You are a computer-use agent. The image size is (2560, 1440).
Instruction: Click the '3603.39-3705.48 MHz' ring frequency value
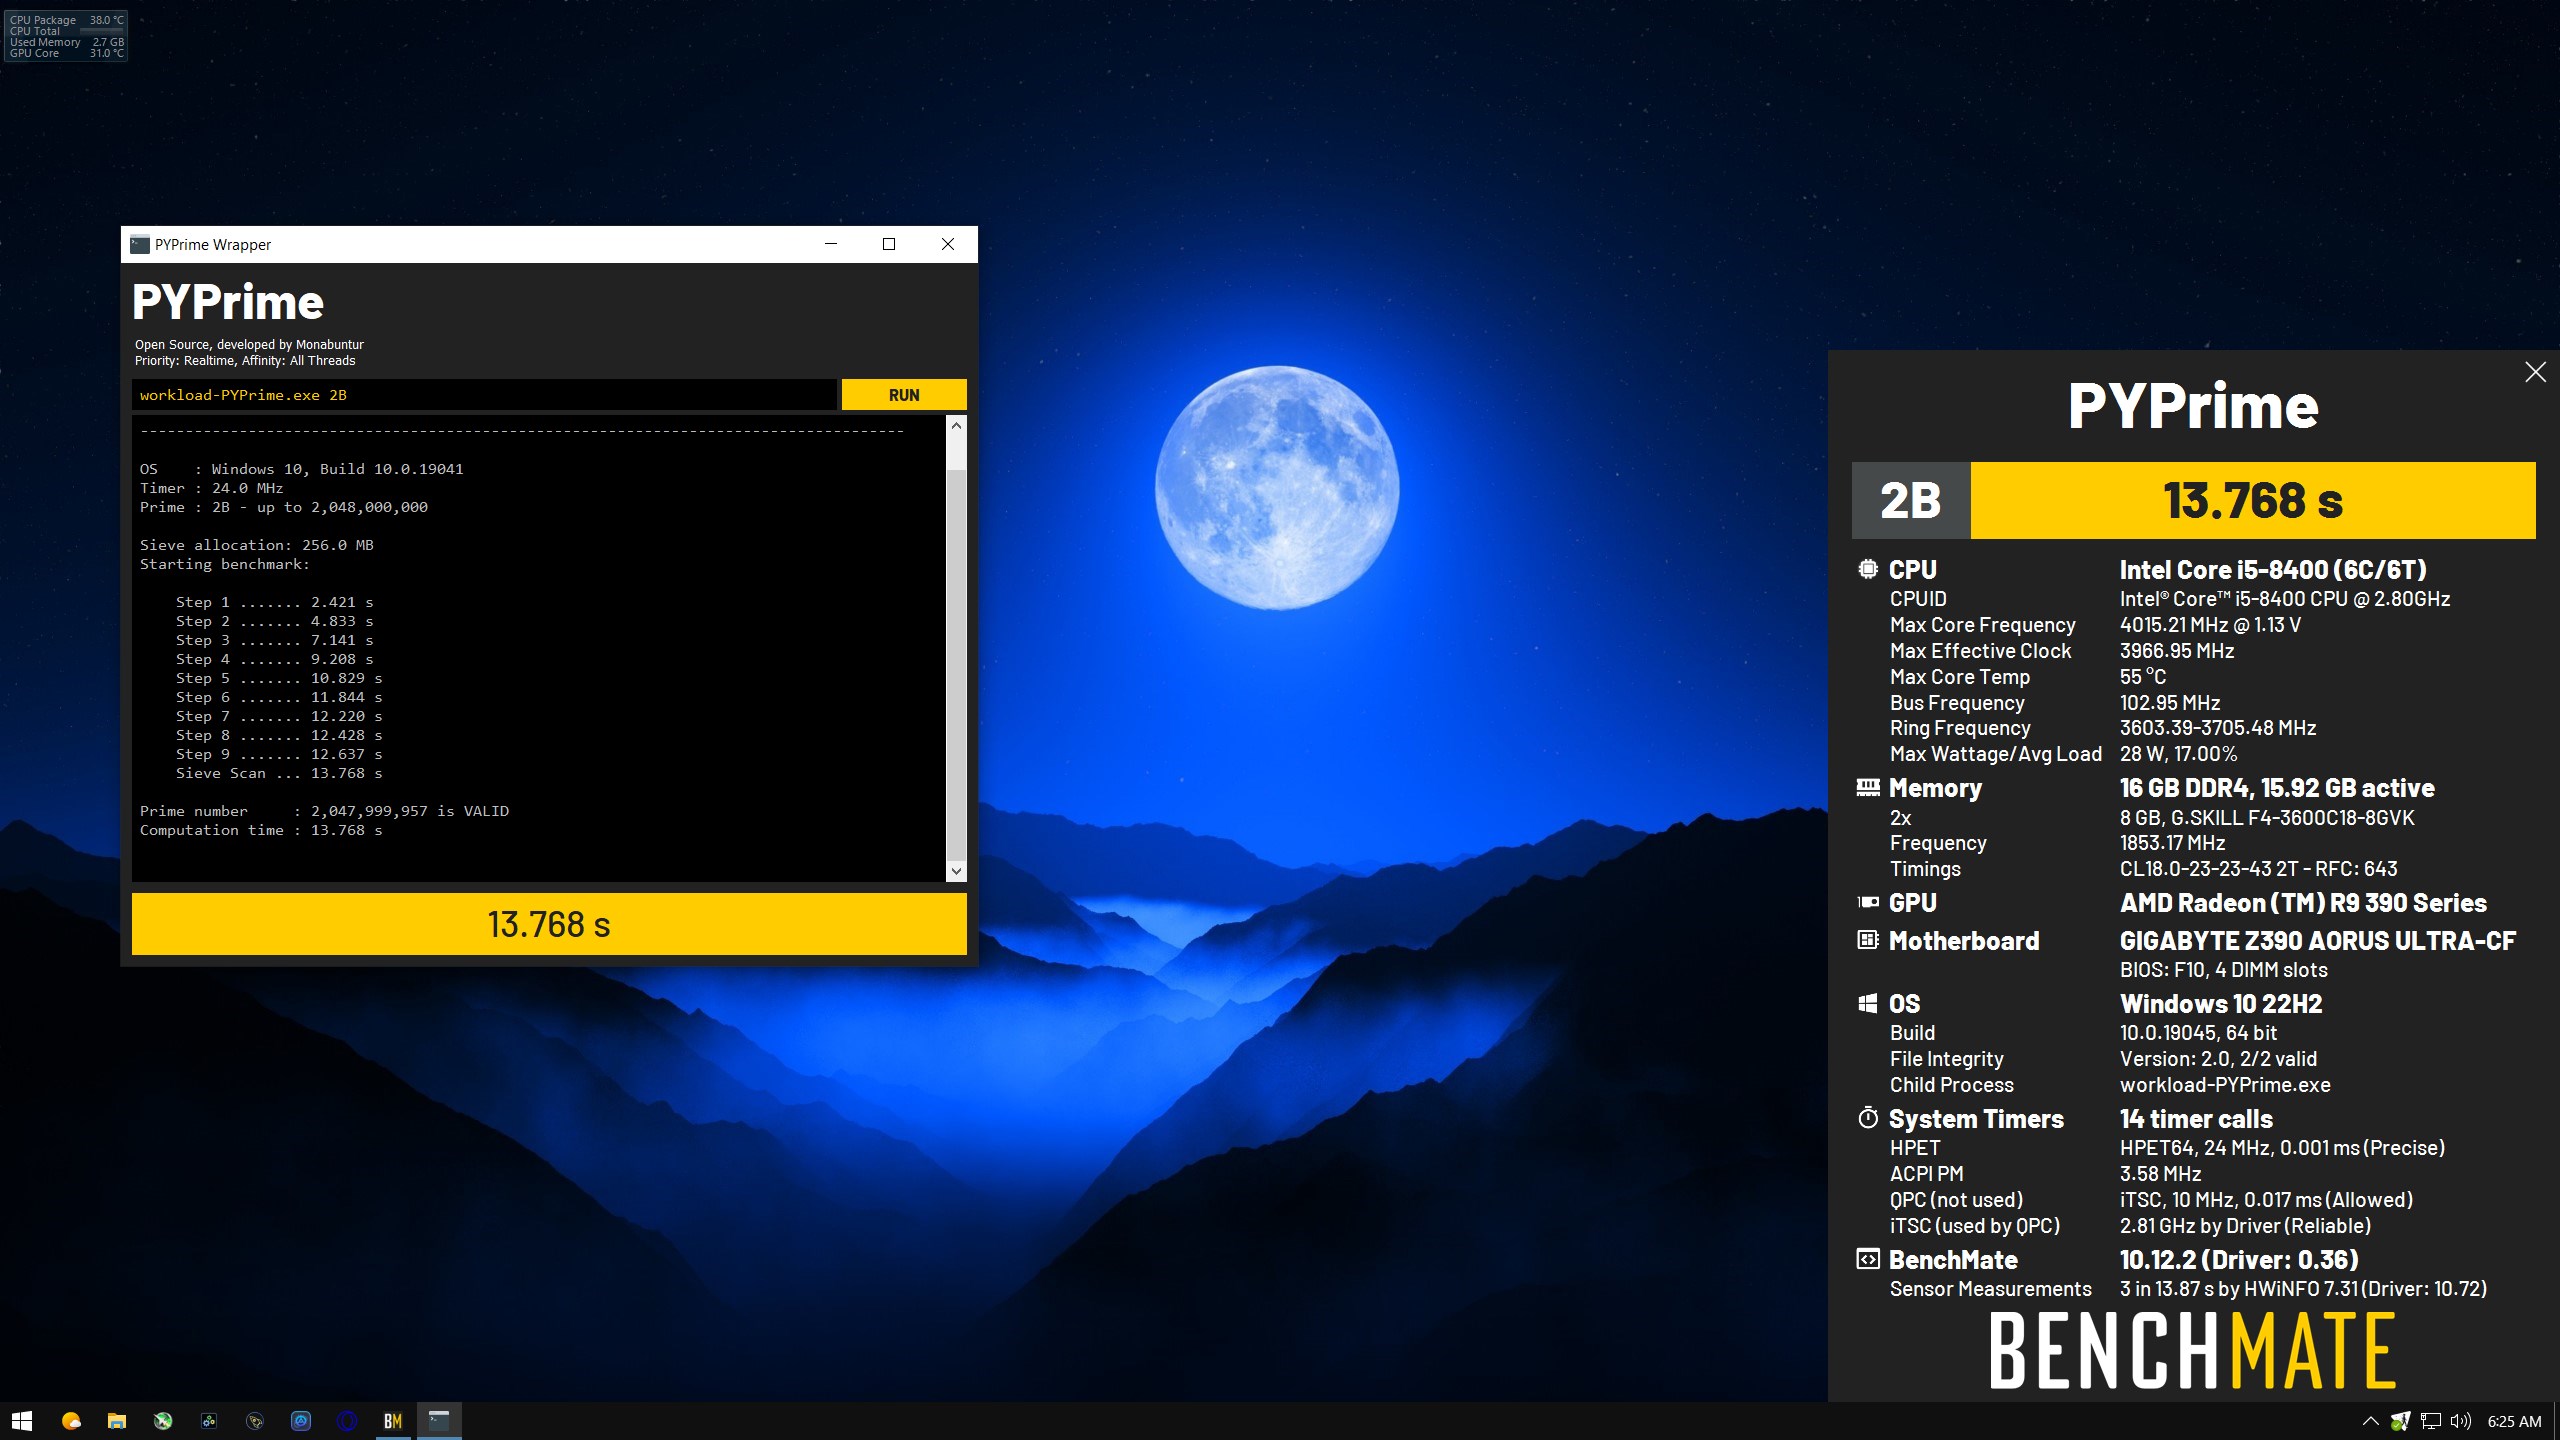2218,728
